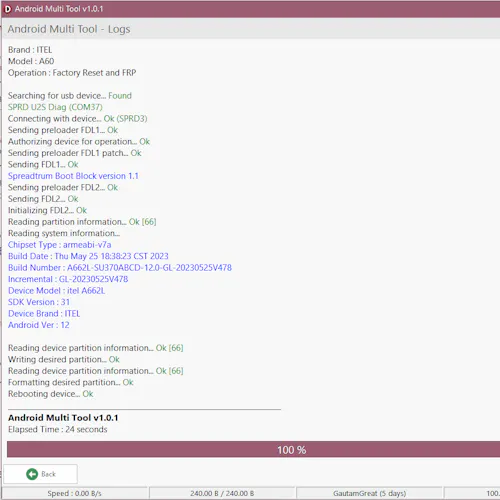Click the 'Speed : 0.00 B/s' status entry
Screen dimensions: 500x500
tap(74, 493)
